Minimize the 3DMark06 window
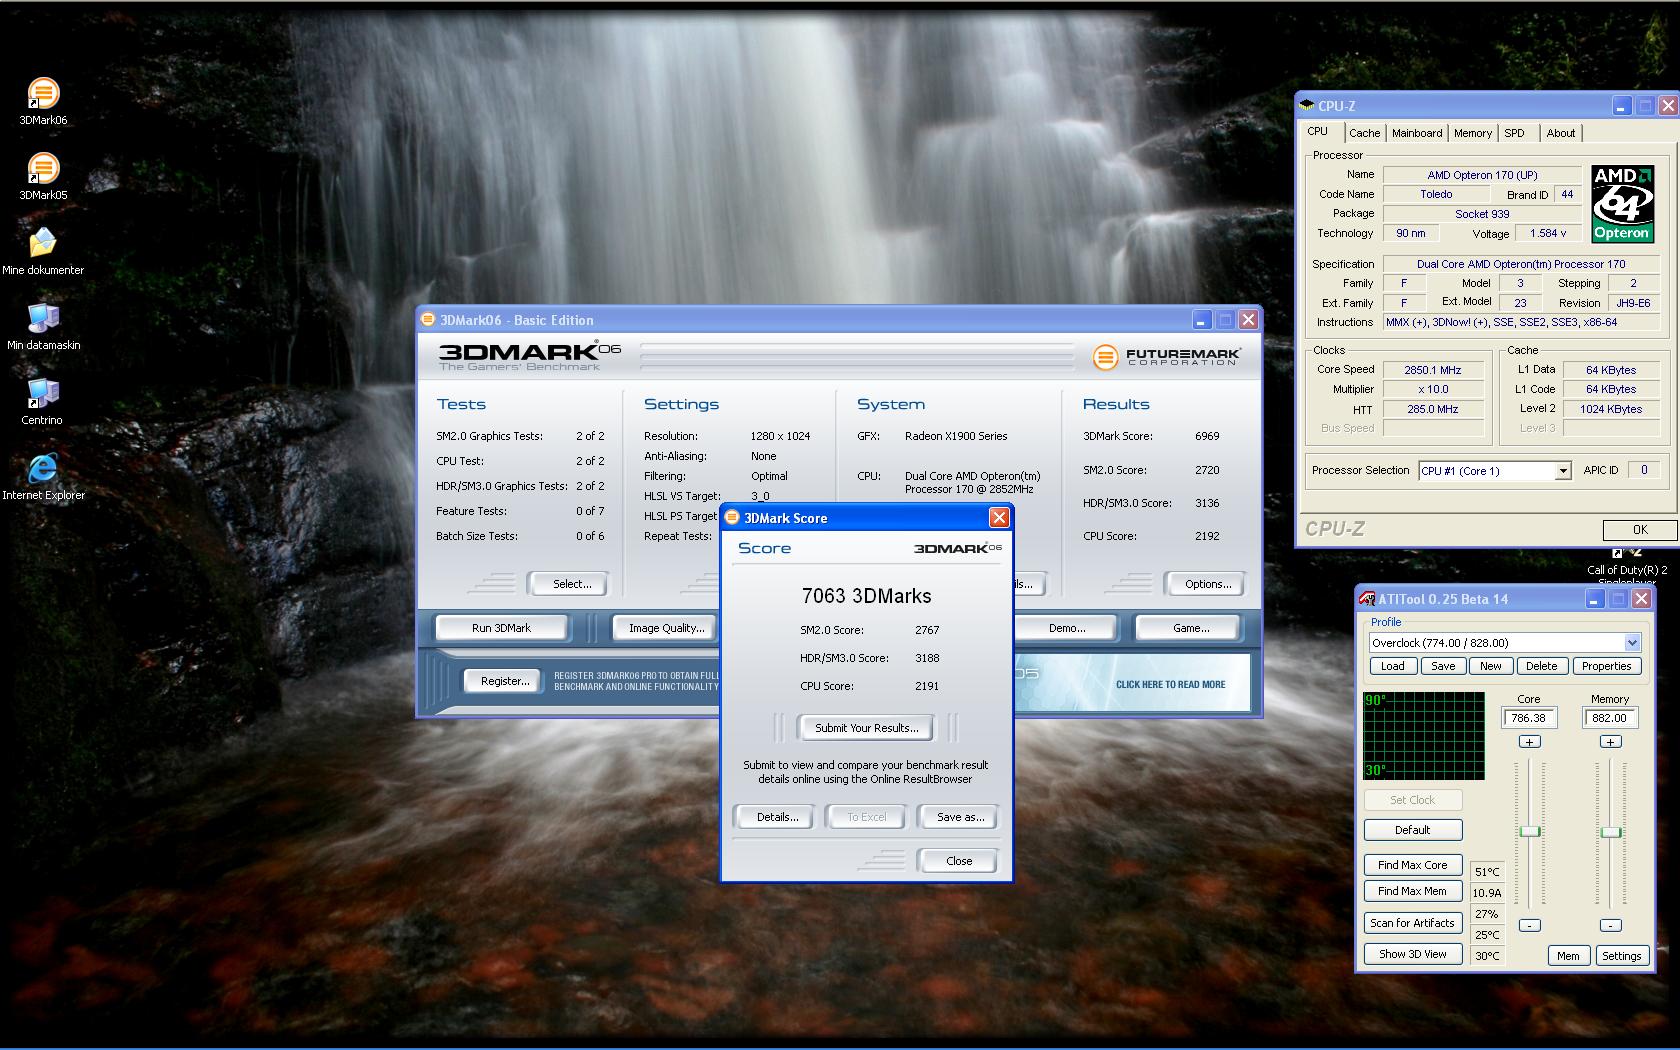Viewport: 1680px width, 1050px height. [1202, 320]
